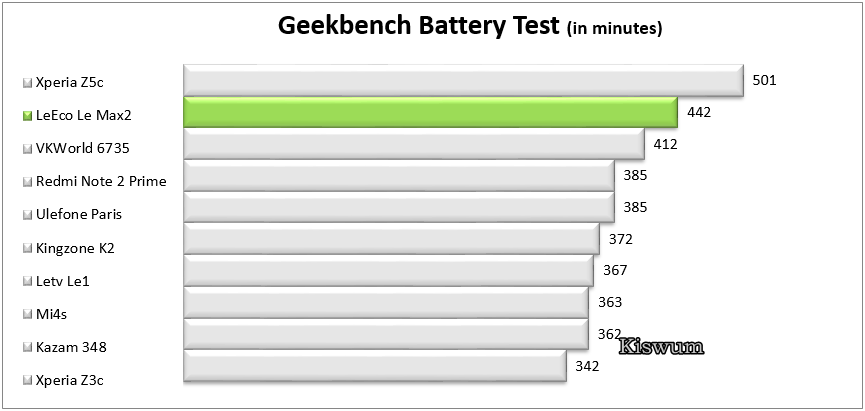This screenshot has height=411, width=865.
Task: Click the Xperia Z5c legend marker
Action: click(x=28, y=83)
